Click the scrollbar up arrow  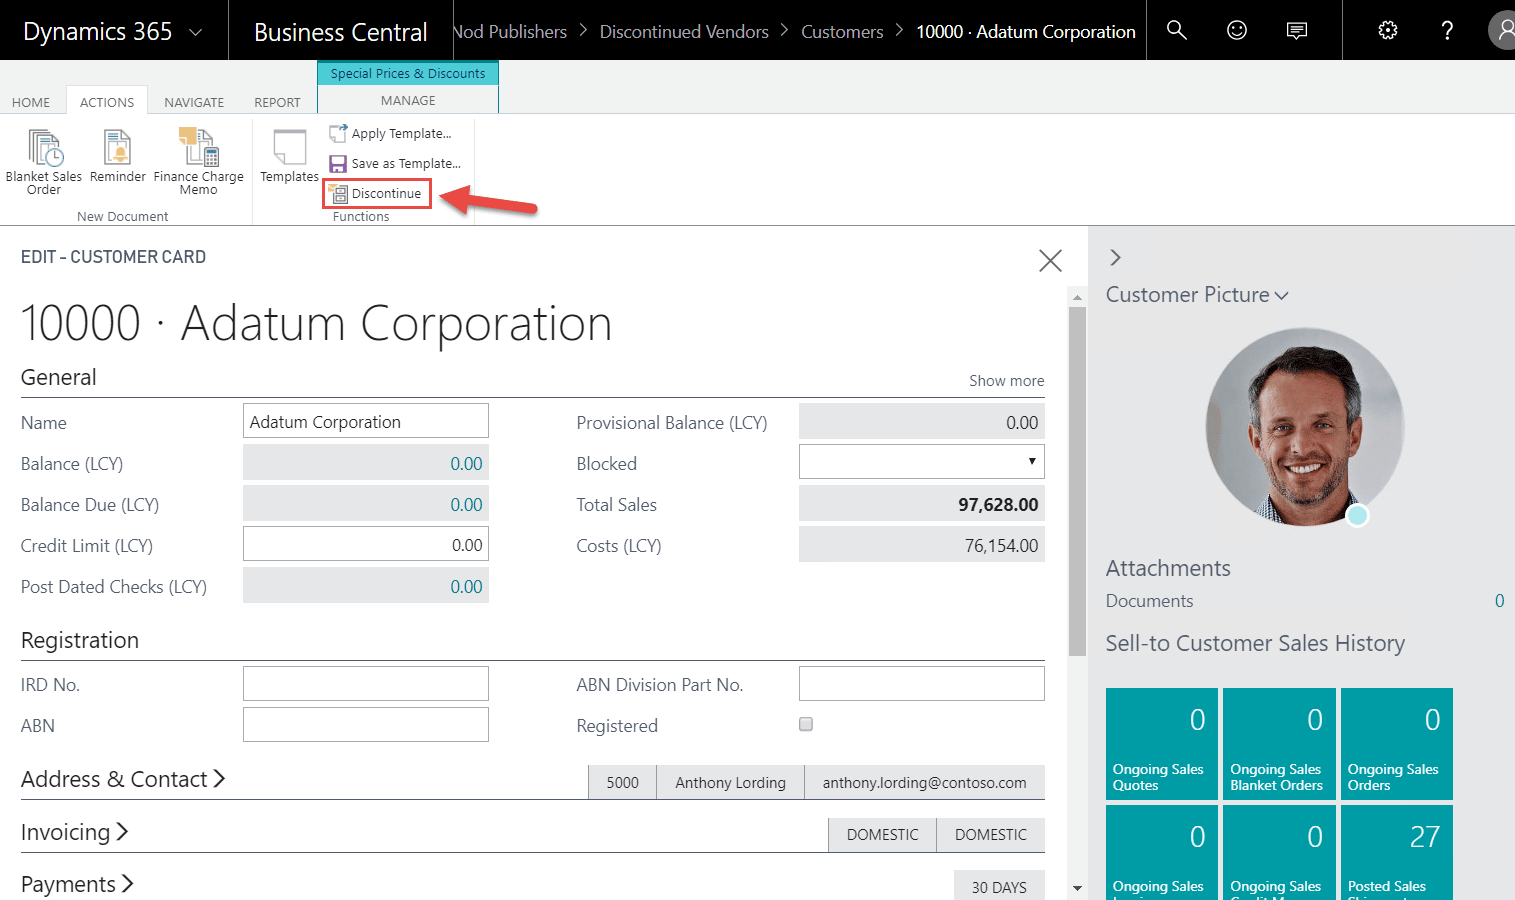[1077, 297]
